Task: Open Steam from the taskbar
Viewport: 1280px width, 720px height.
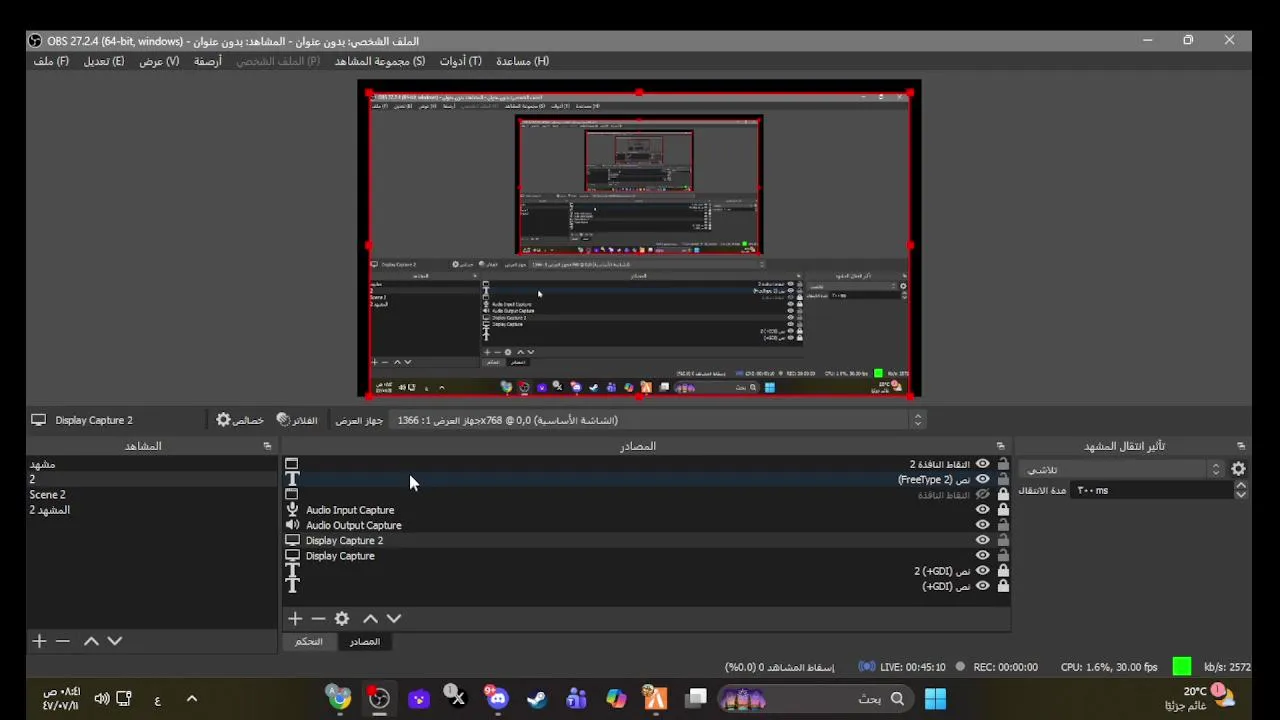Action: tap(537, 698)
